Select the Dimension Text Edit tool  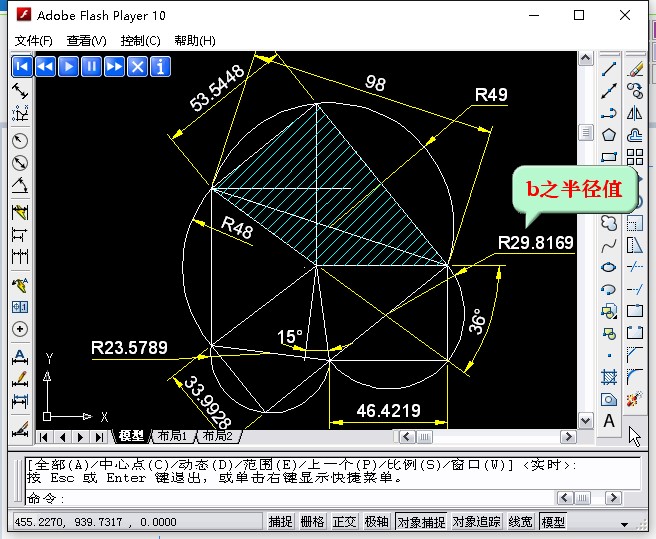pyautogui.click(x=20, y=379)
